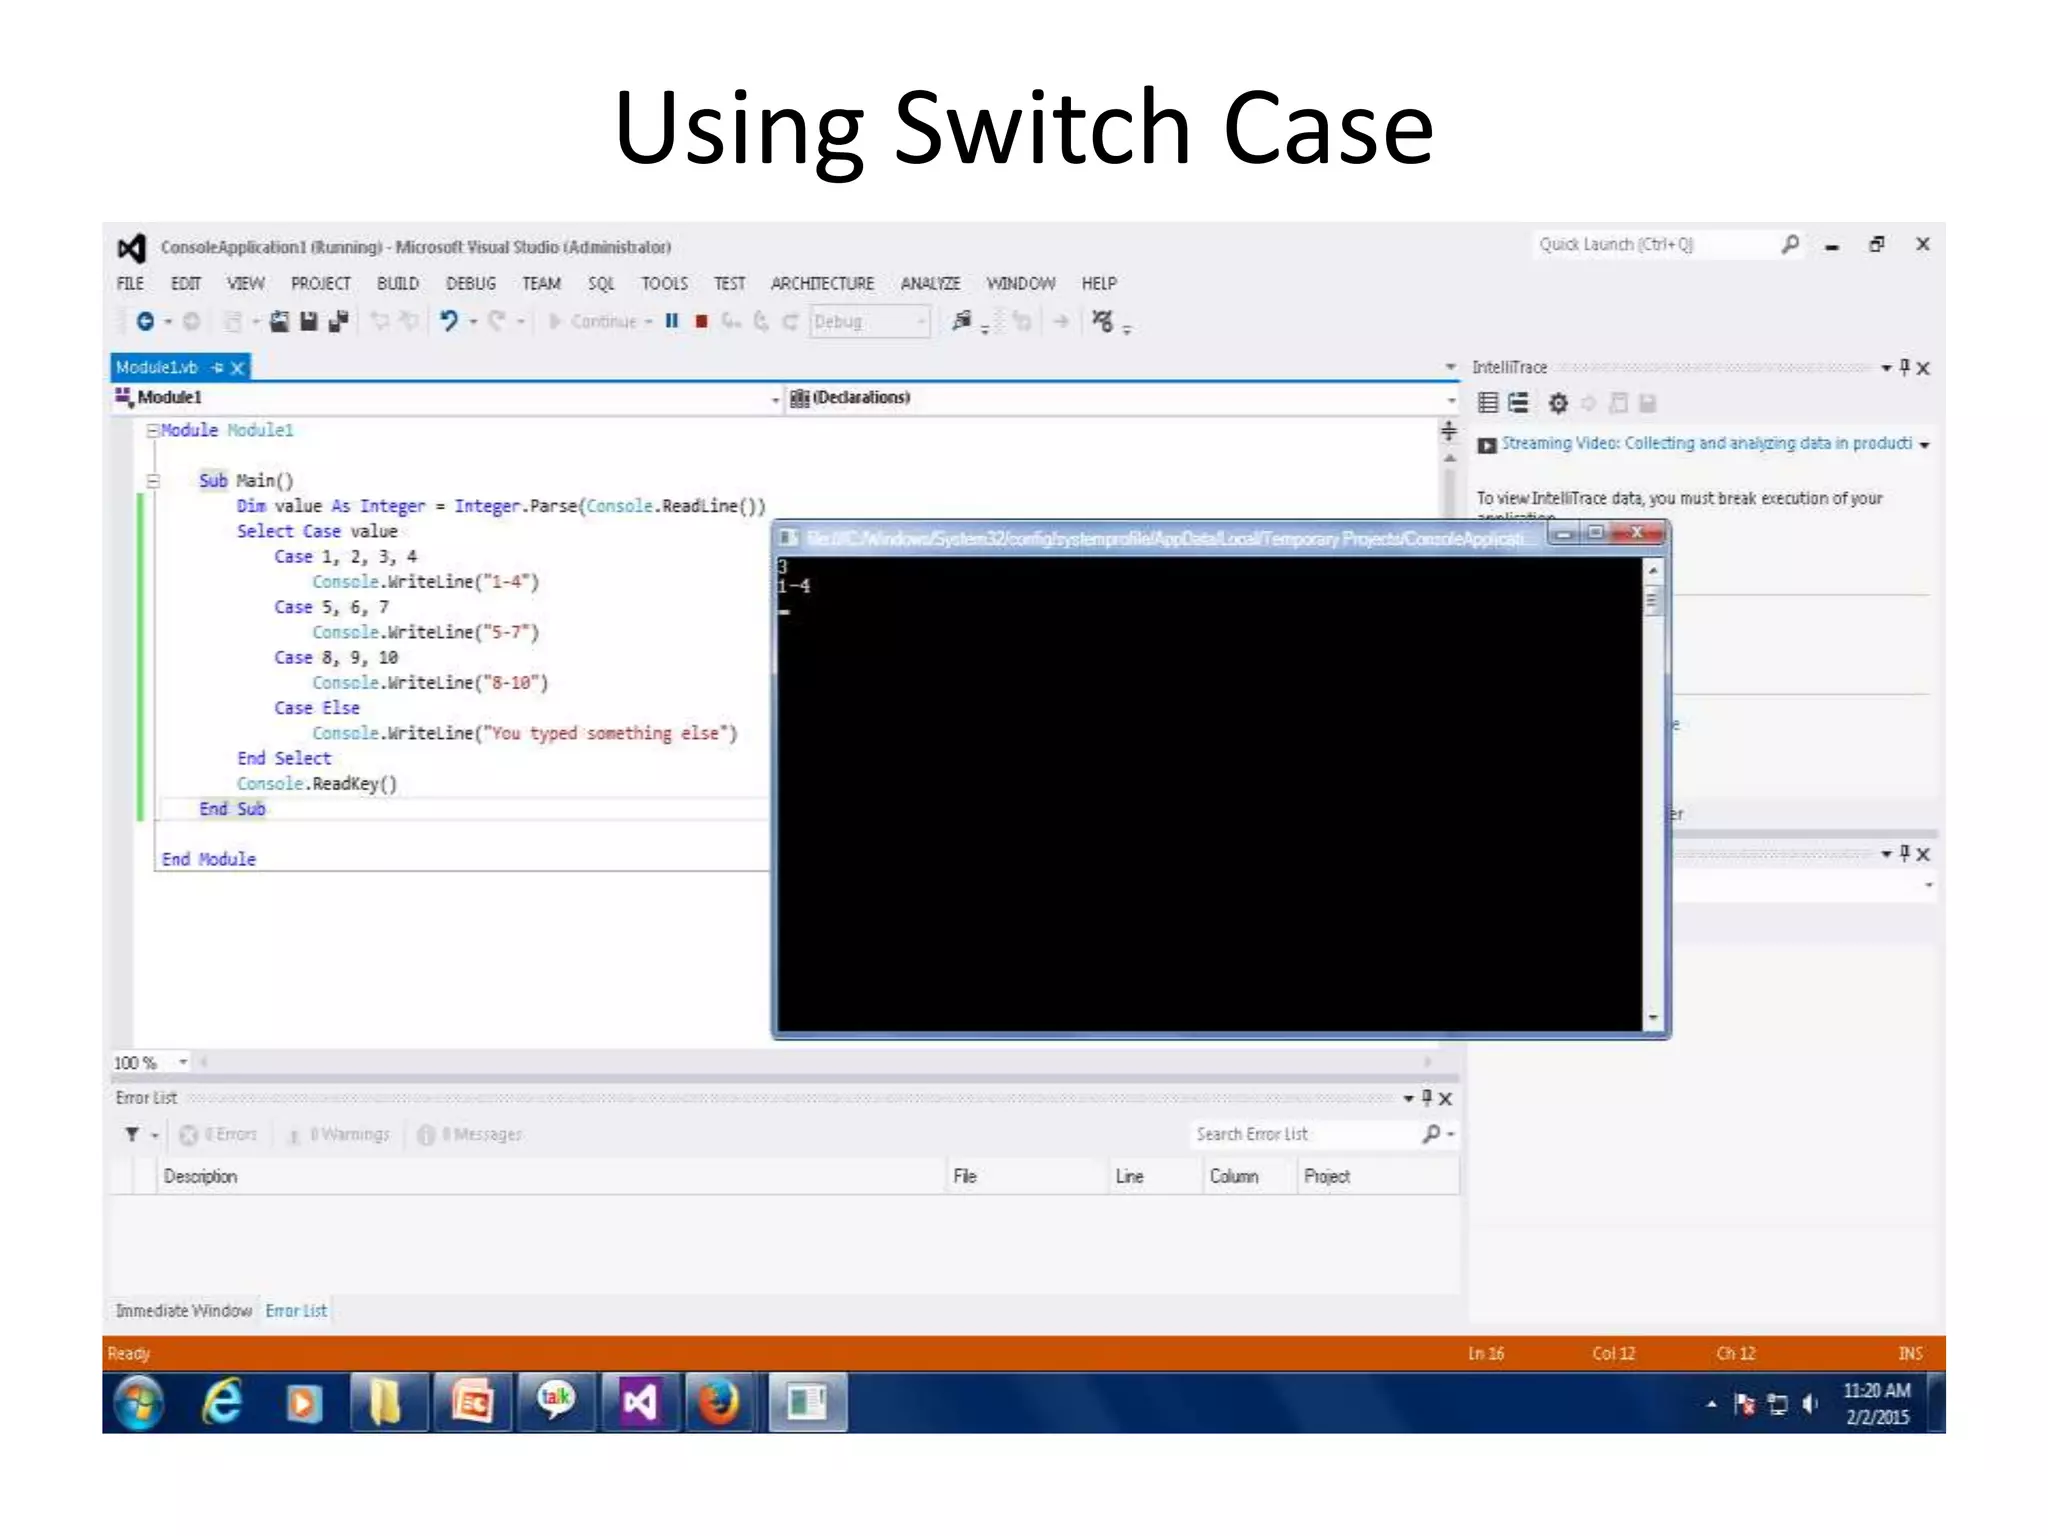Open the DEBUG menu

[471, 284]
